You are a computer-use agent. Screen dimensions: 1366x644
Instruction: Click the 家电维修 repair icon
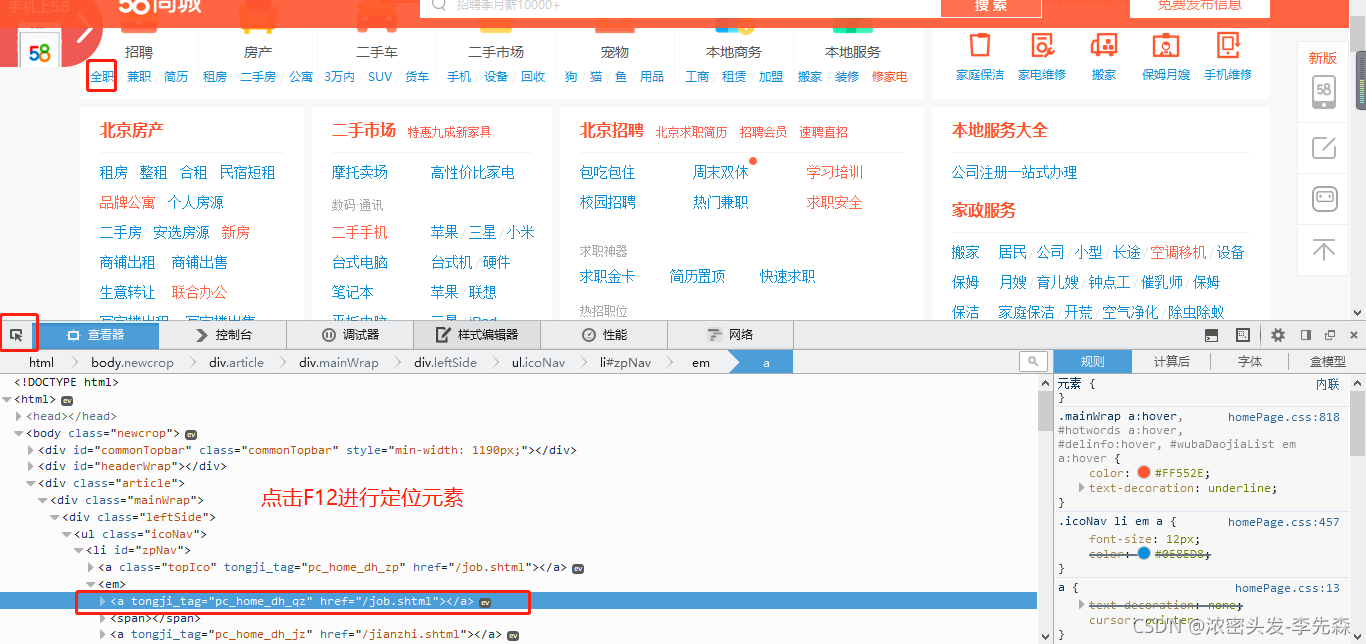coord(1042,45)
